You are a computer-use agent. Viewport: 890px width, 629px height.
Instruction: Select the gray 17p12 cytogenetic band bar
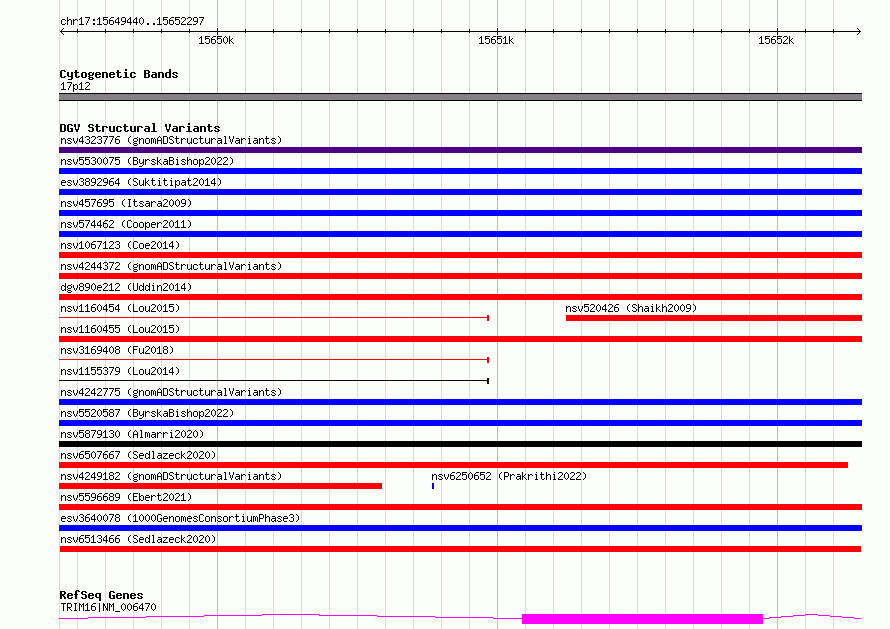[460, 97]
